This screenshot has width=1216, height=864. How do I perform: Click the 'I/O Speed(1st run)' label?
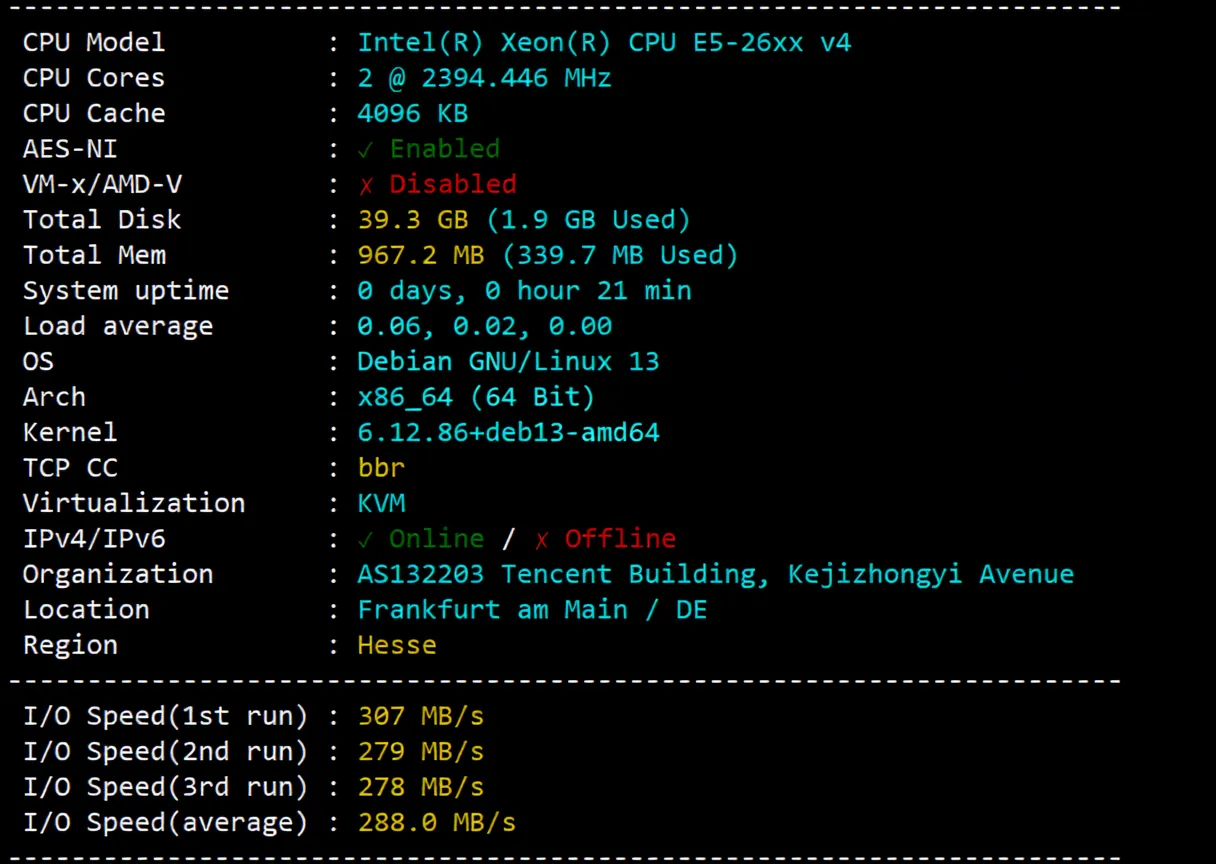tap(165, 716)
